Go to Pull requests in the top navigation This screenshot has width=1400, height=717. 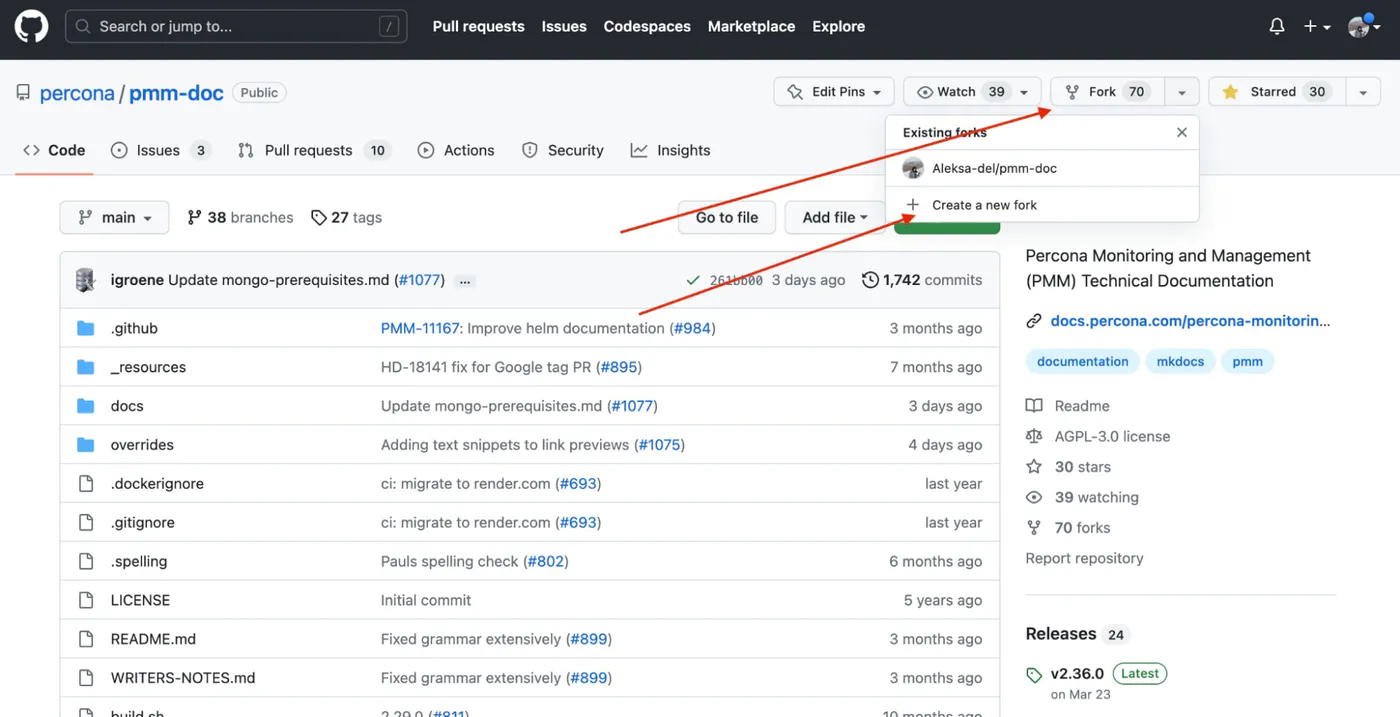(478, 27)
